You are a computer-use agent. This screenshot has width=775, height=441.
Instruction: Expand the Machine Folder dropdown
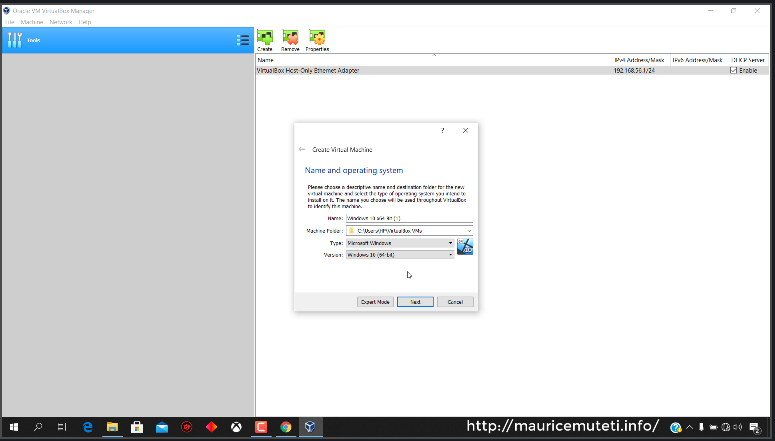[469, 231]
